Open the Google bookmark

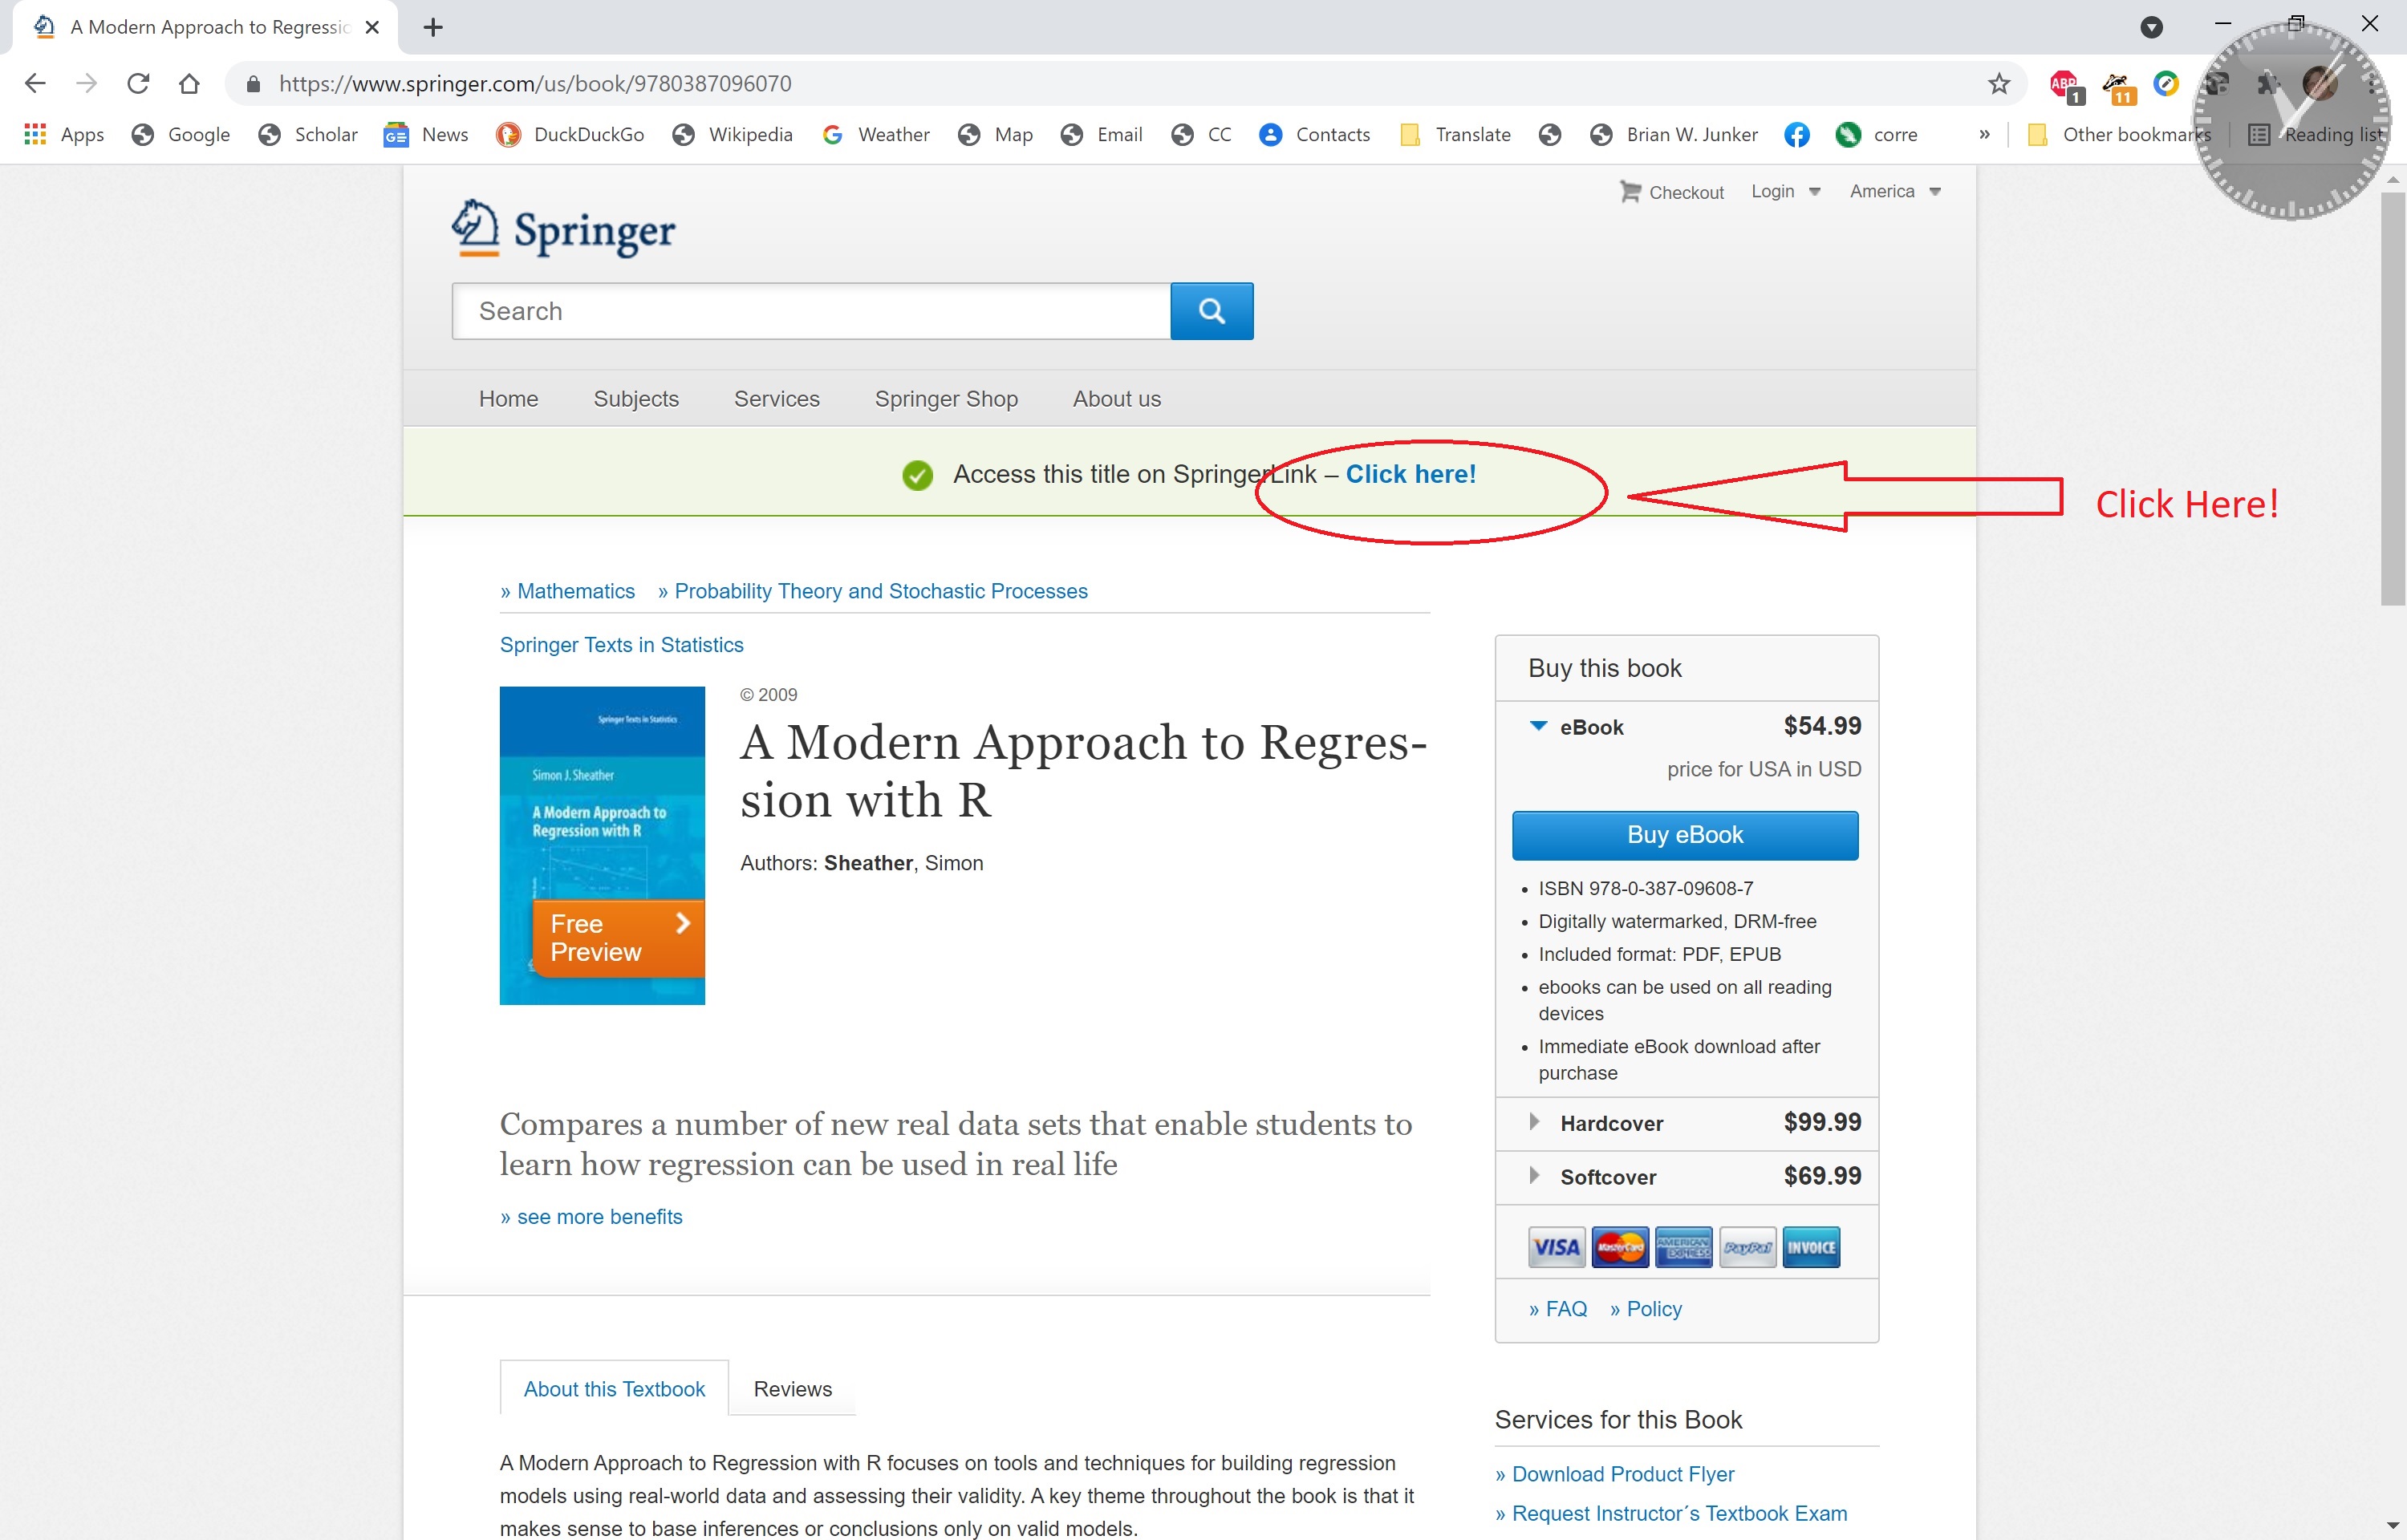(x=181, y=134)
